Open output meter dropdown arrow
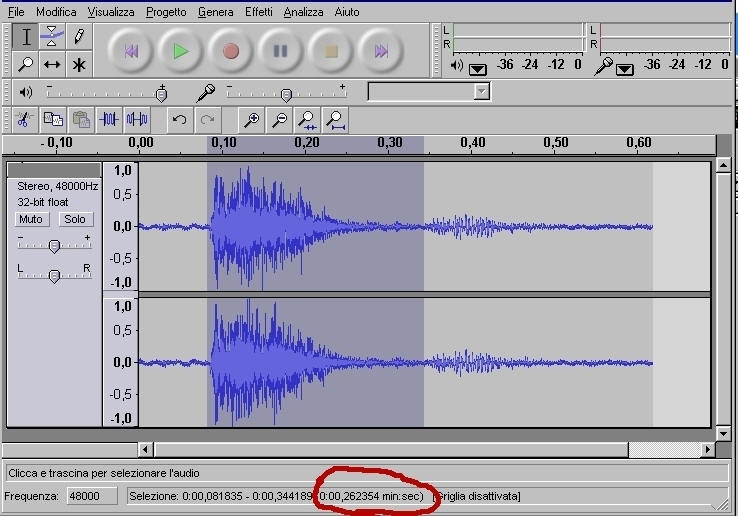 click(x=478, y=70)
